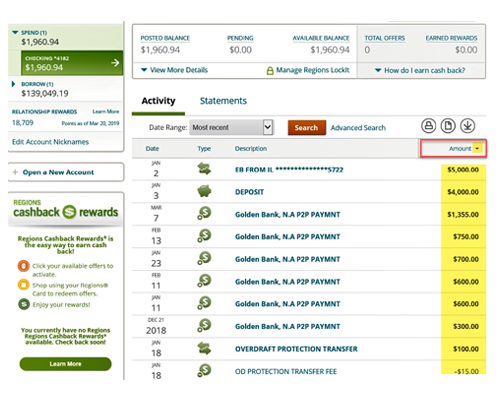Click the PENDING label
Image resolution: width=500 pixels, height=400 pixels.
(x=240, y=38)
